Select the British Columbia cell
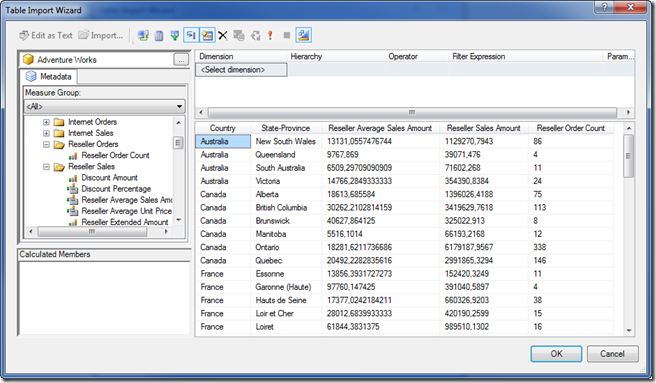The width and height of the screenshot is (656, 383). tap(286, 208)
